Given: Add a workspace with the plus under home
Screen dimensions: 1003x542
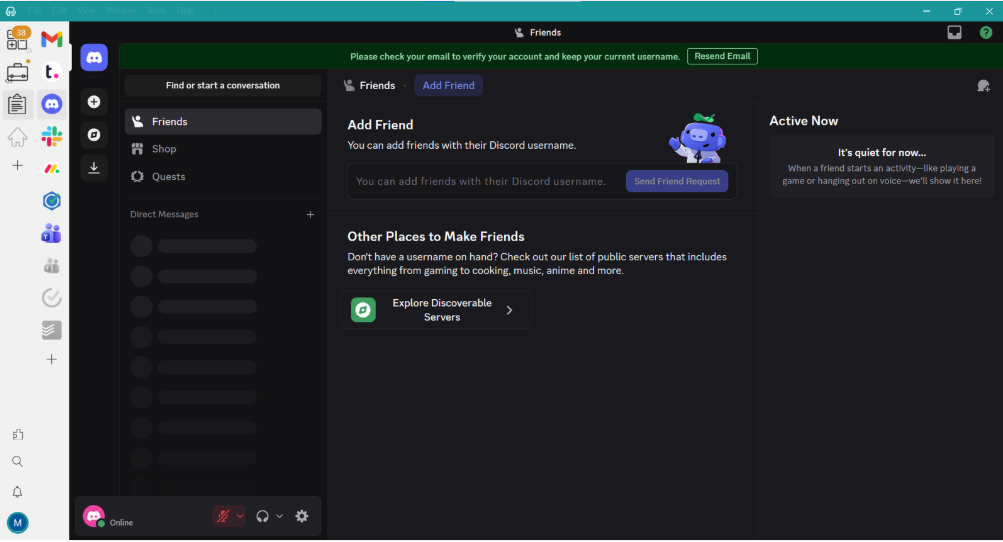Looking at the screenshot, I should tap(17, 166).
